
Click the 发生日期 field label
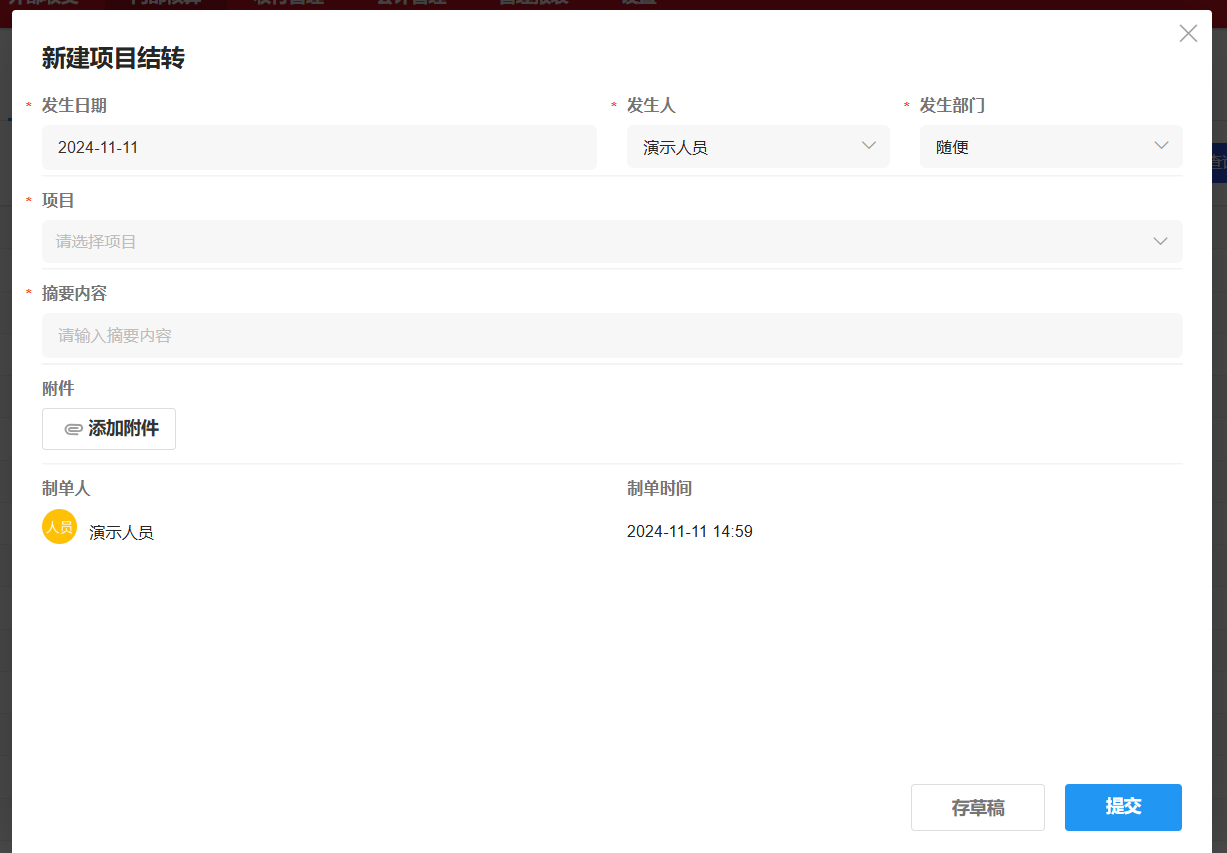click(74, 105)
